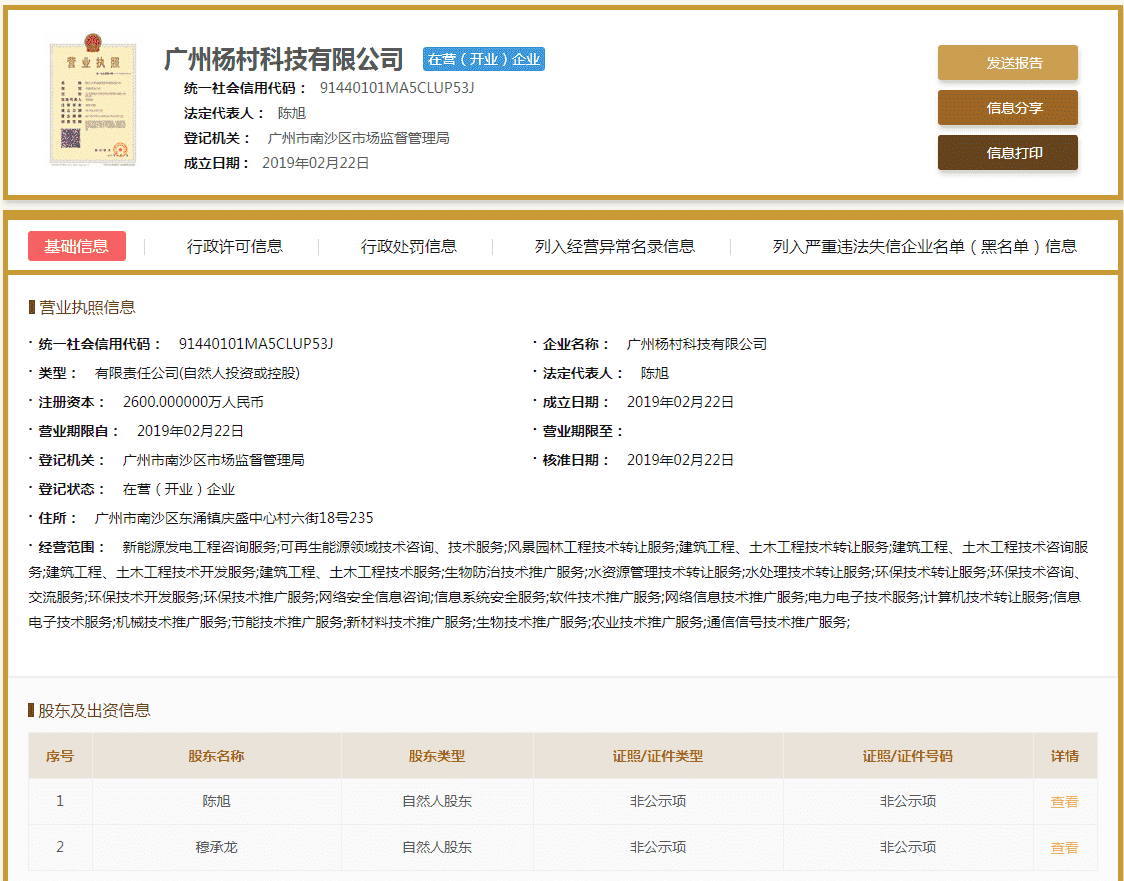1124x881 pixels.
Task: Click the 营业期限自 date value
Action: (x=190, y=431)
